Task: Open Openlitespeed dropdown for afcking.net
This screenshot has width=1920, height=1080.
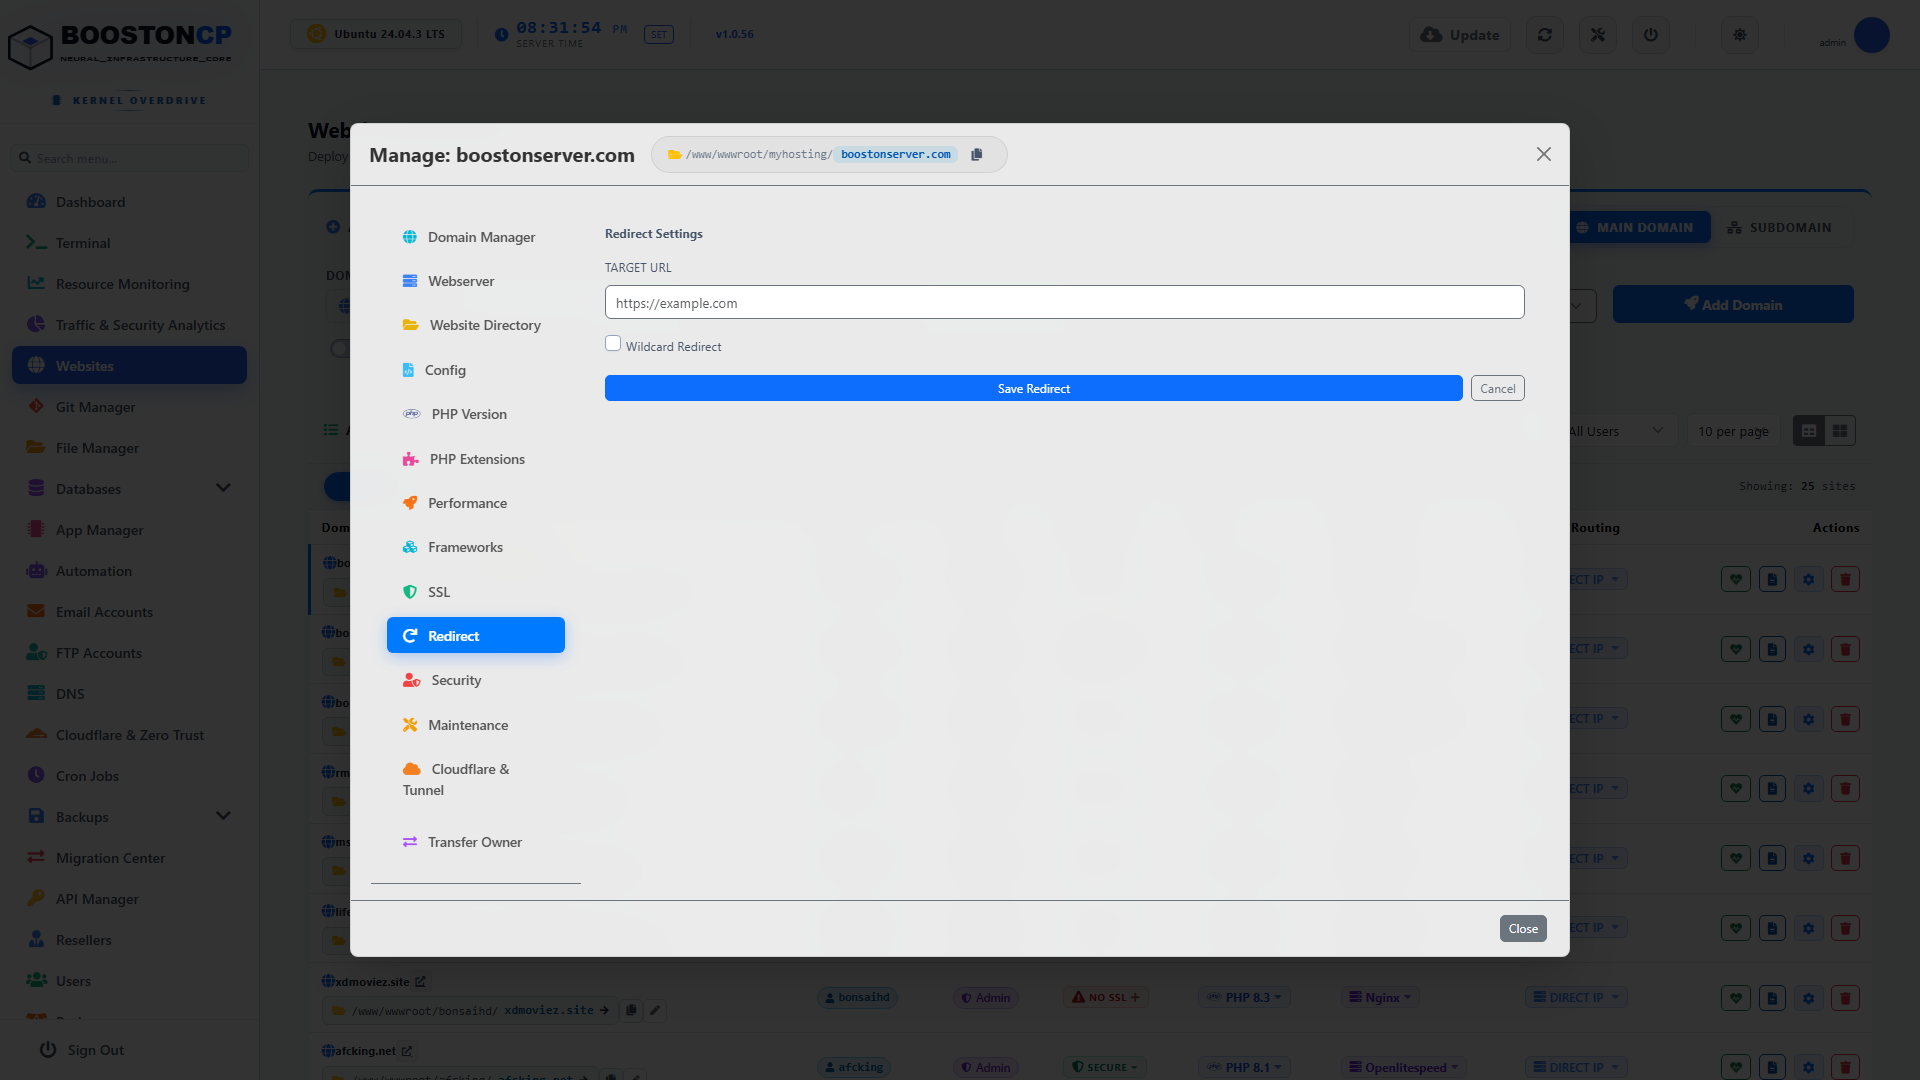Action: (x=1404, y=1067)
